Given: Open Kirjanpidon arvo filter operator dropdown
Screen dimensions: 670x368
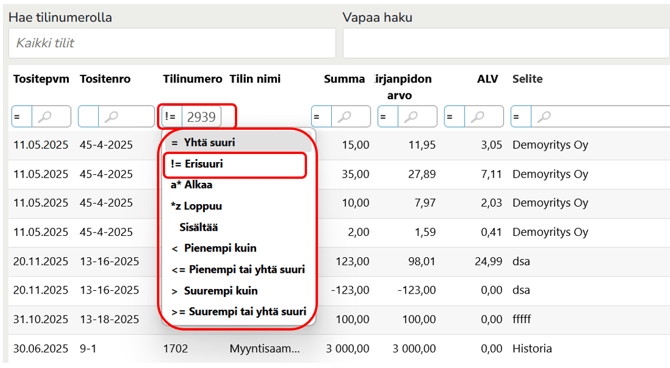Looking at the screenshot, I should tap(388, 117).
